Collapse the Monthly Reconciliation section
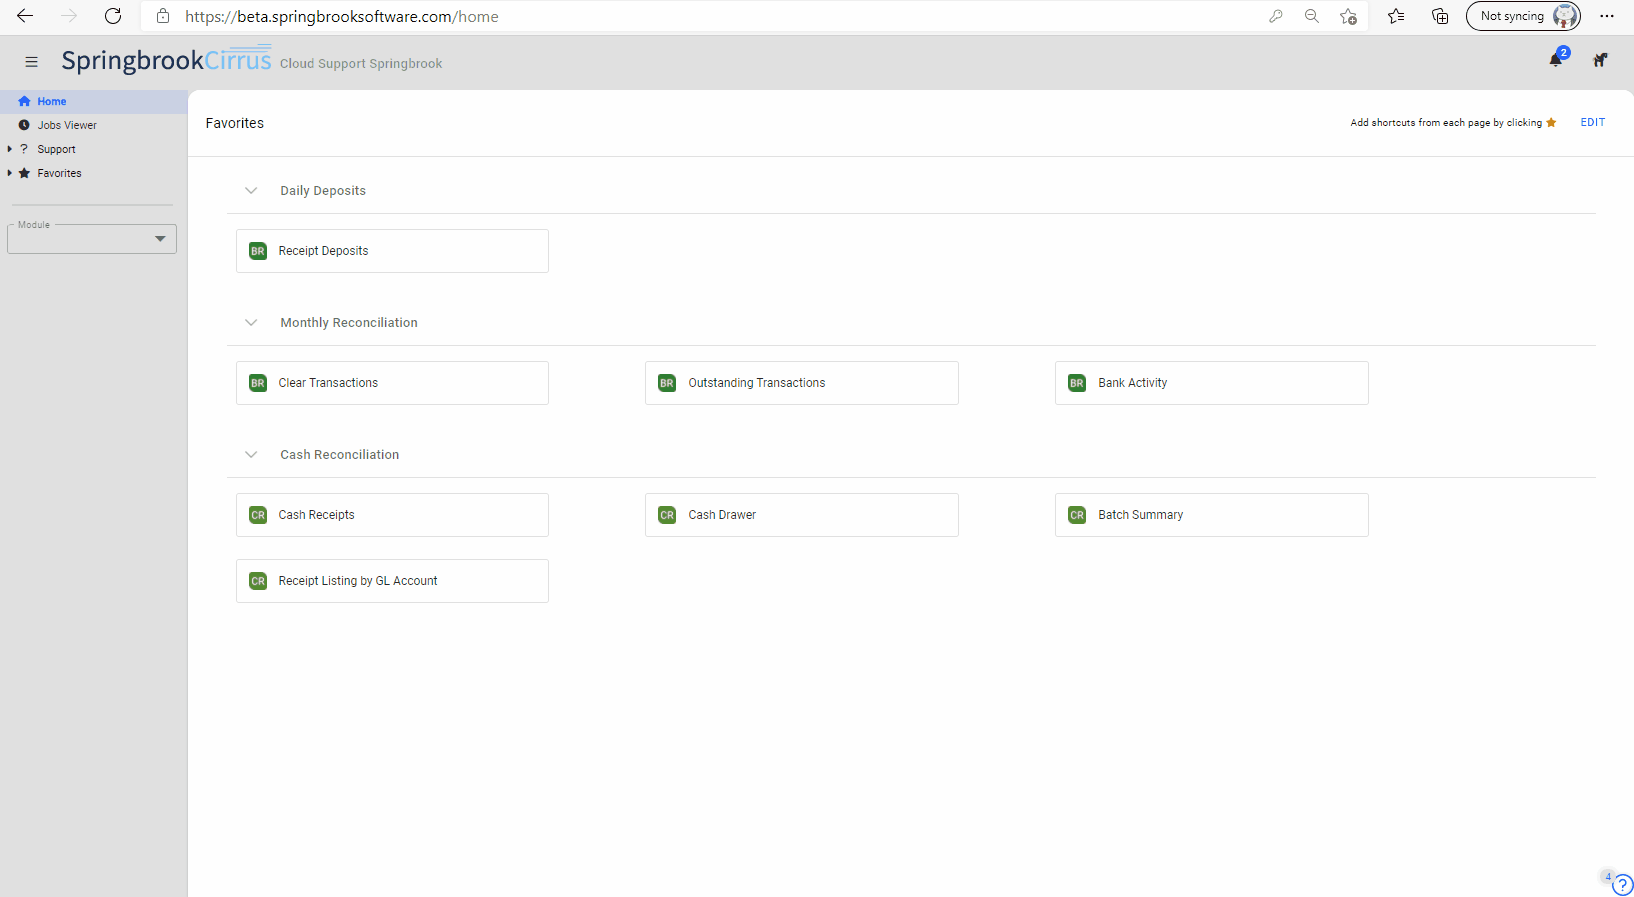Viewport: 1634px width, 897px height. pyautogui.click(x=251, y=323)
